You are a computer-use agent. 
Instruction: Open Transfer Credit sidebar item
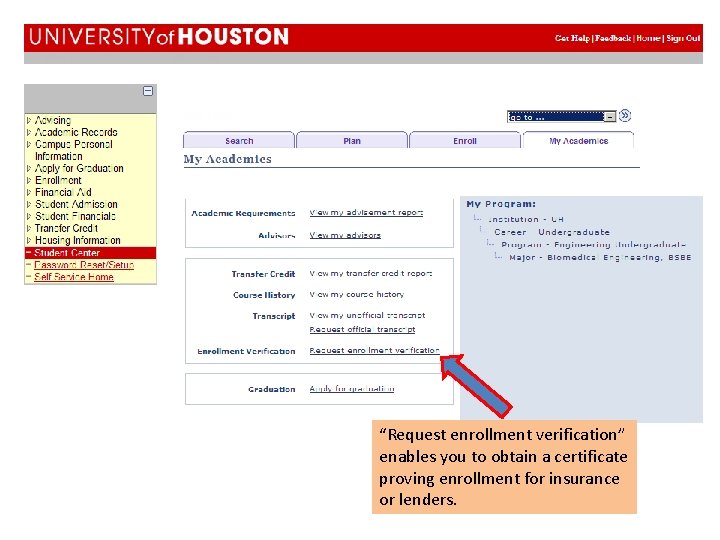click(66, 228)
